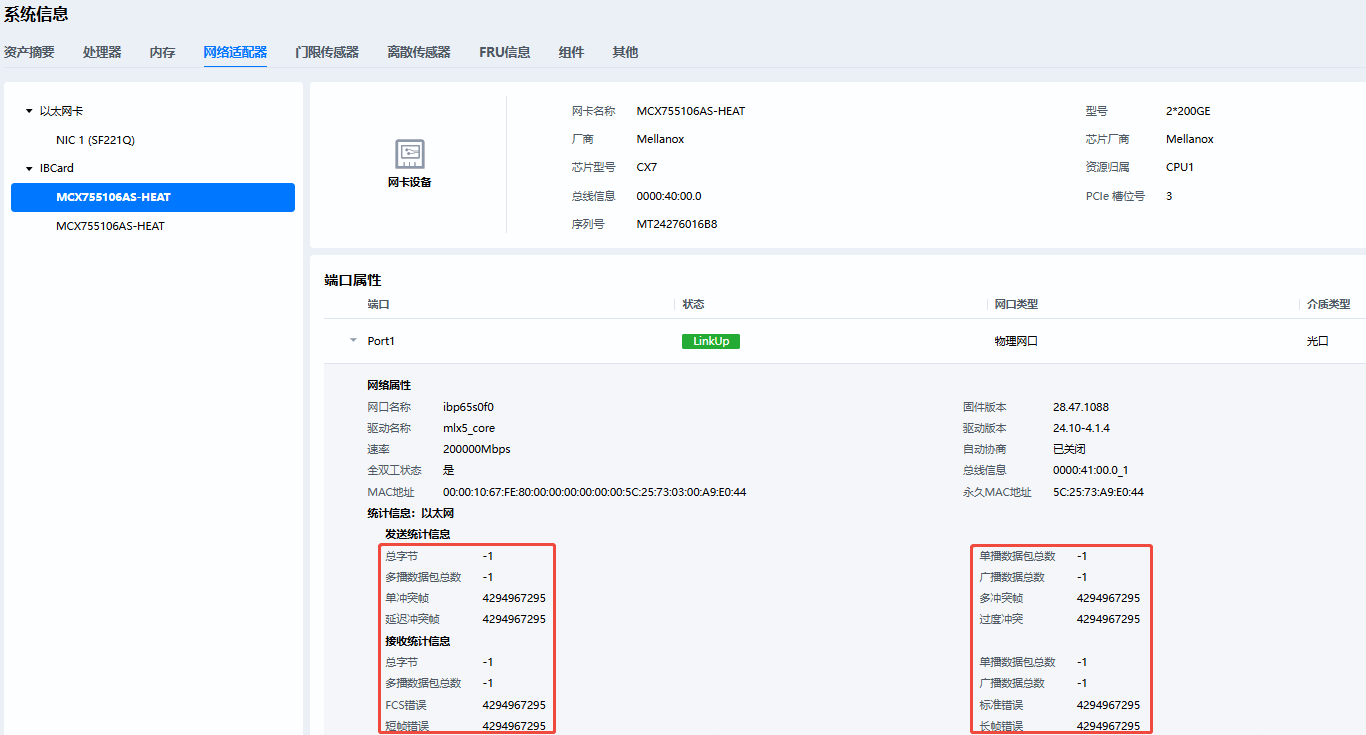The width and height of the screenshot is (1366, 735).
Task: Go to the 门限传感器 tab
Action: click(x=327, y=52)
